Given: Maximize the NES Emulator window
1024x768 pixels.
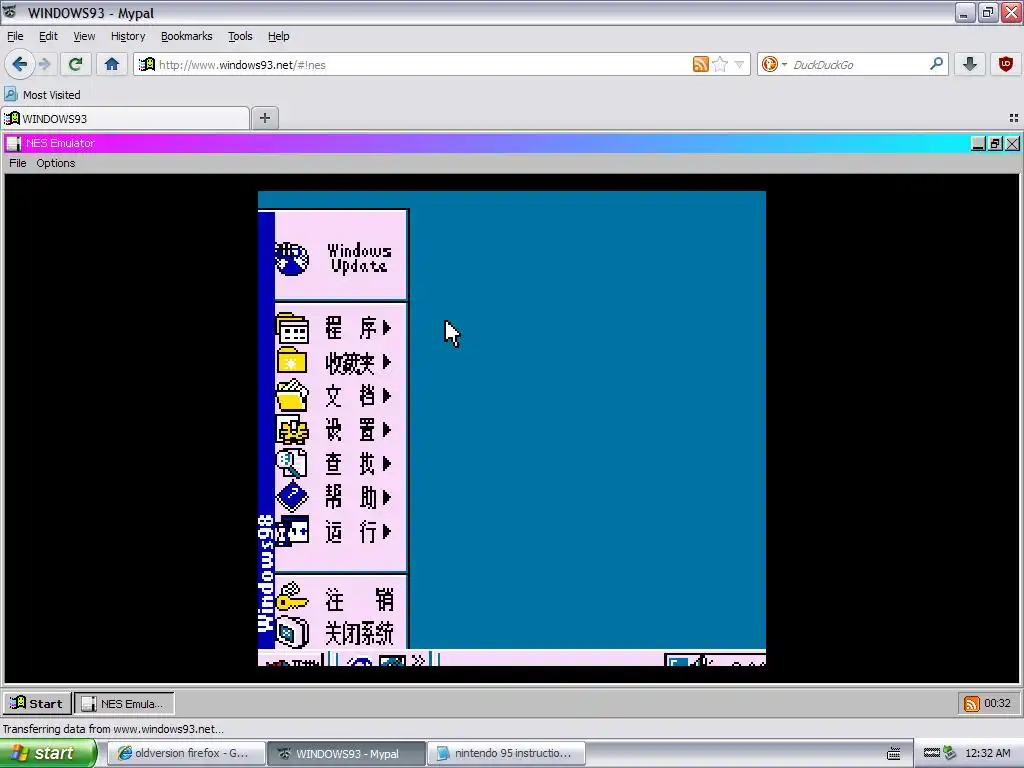Looking at the screenshot, I should point(995,144).
